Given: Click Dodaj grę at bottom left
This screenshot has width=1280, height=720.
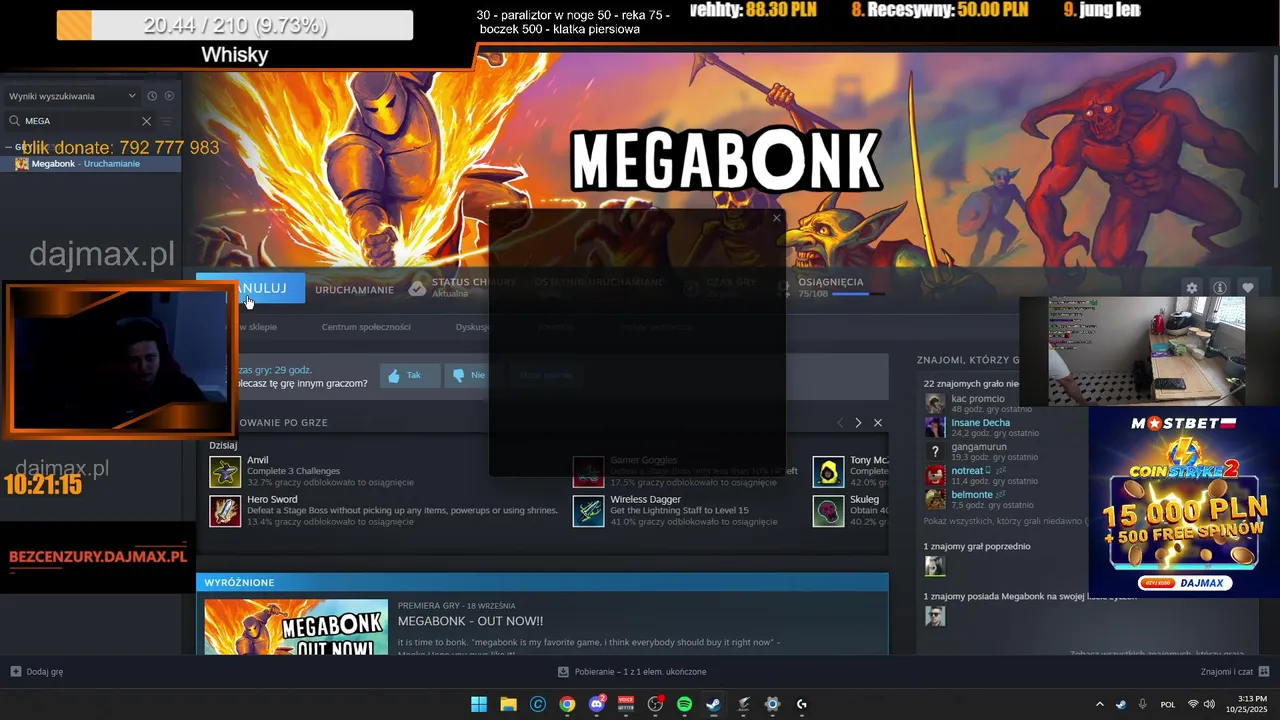Looking at the screenshot, I should pyautogui.click(x=37, y=672).
